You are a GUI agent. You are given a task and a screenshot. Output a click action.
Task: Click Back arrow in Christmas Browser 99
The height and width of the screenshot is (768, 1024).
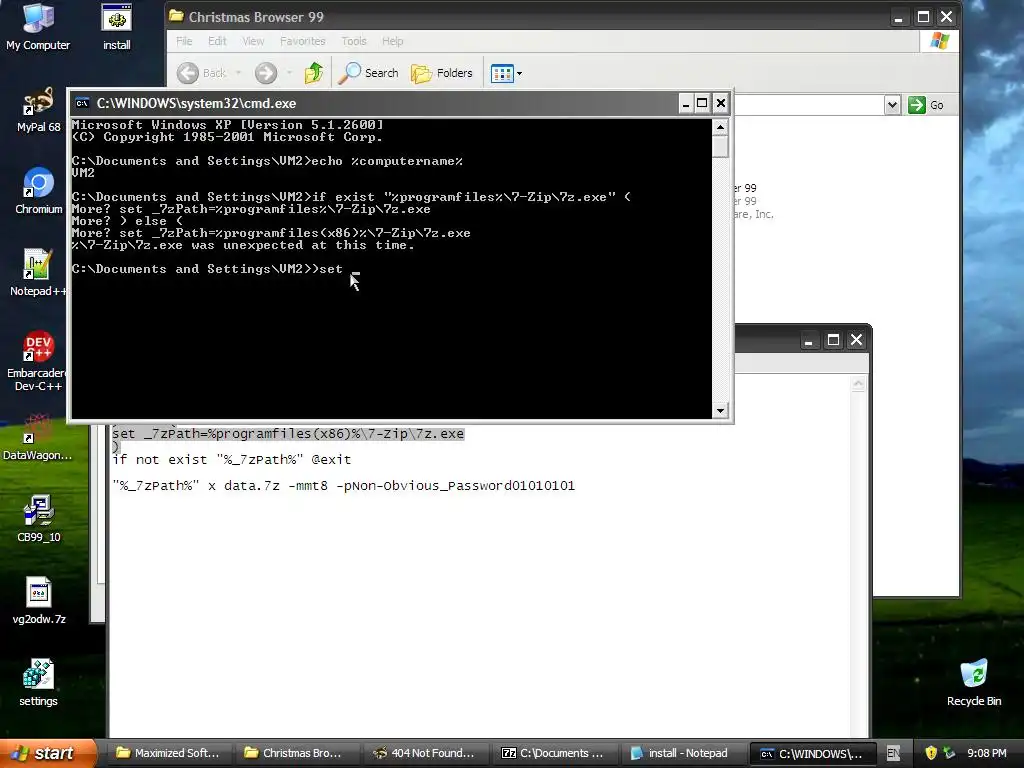tap(202, 73)
